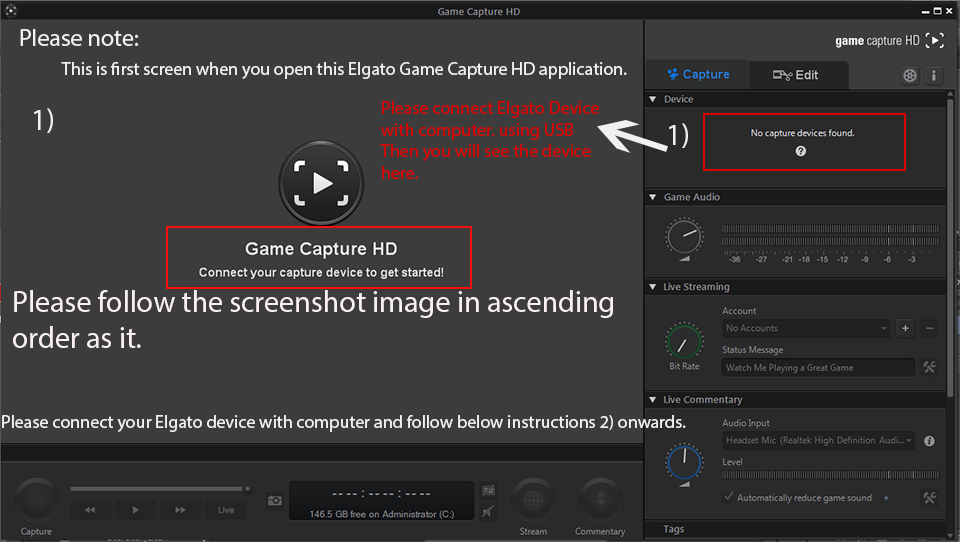Open Live Streaming tools wrench icon
Viewport: 960px width, 542px height.
tap(929, 367)
